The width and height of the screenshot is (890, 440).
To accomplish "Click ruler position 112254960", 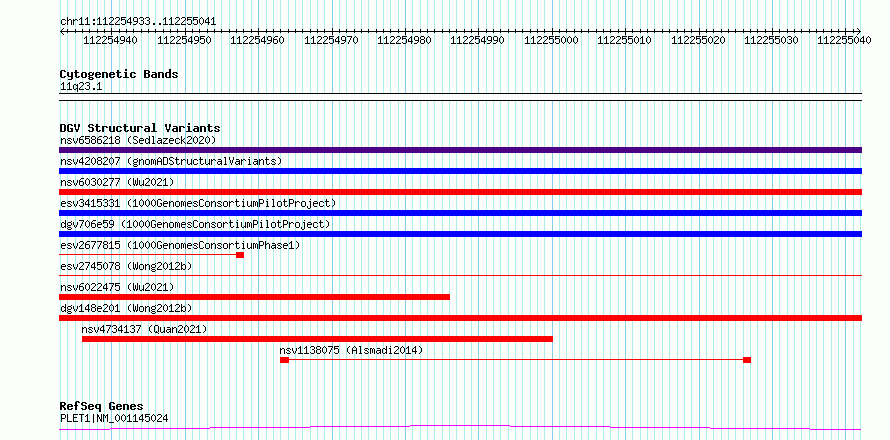I will 257,40.
